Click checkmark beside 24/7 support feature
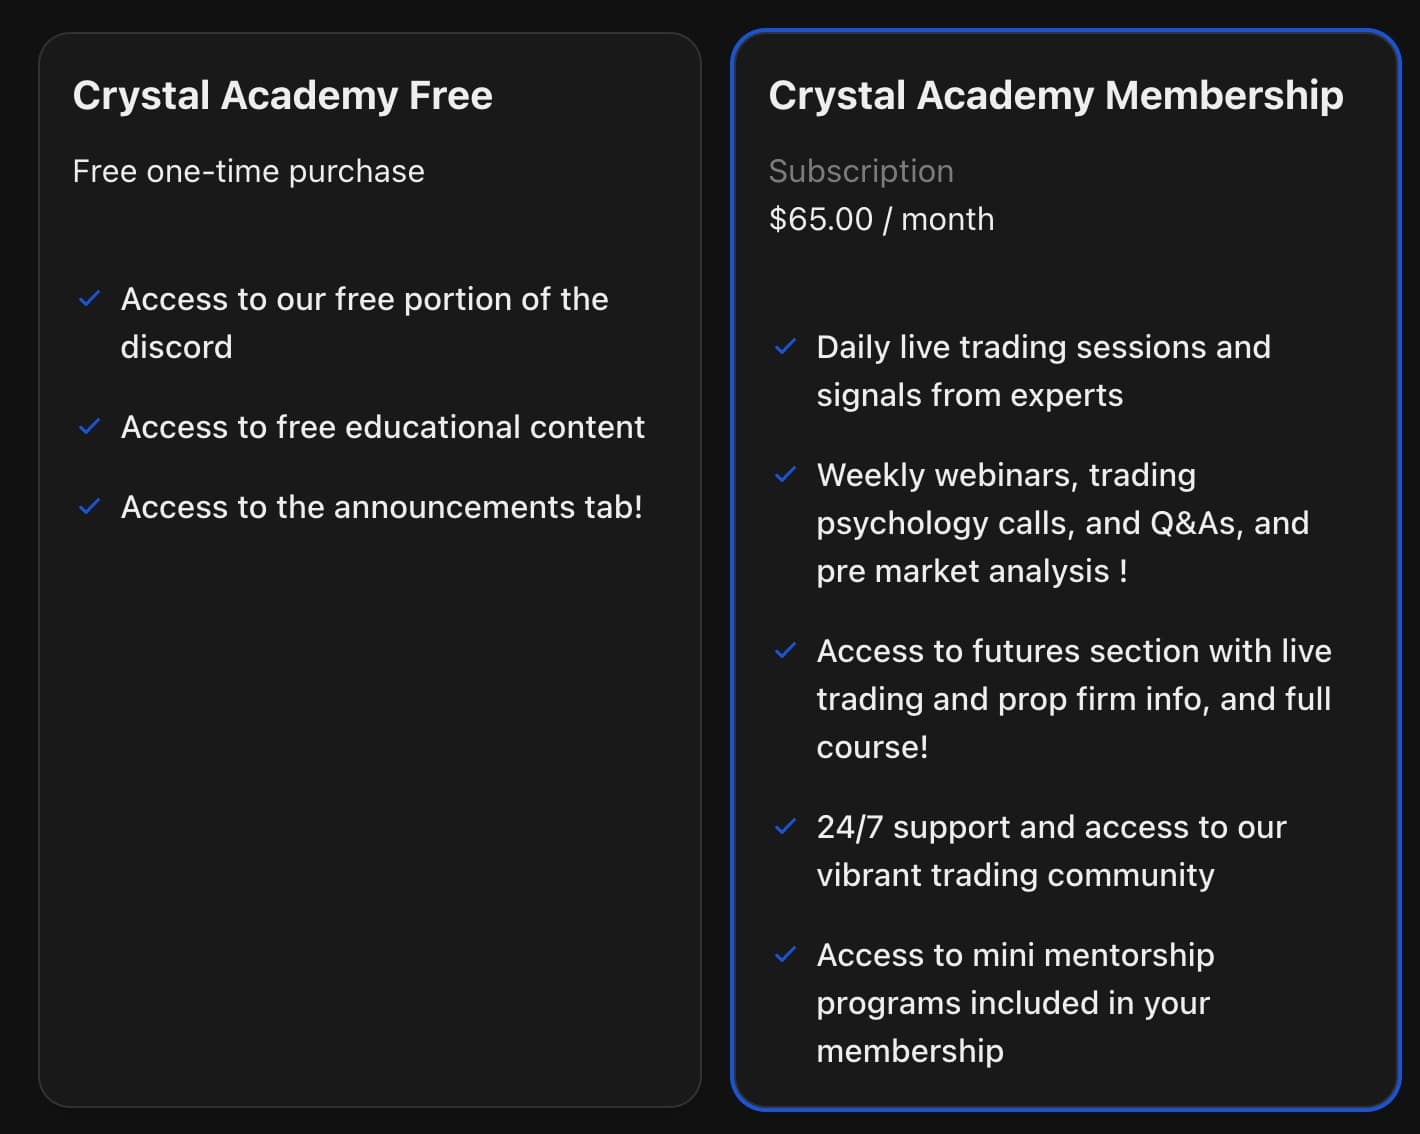1420x1134 pixels. pos(786,827)
